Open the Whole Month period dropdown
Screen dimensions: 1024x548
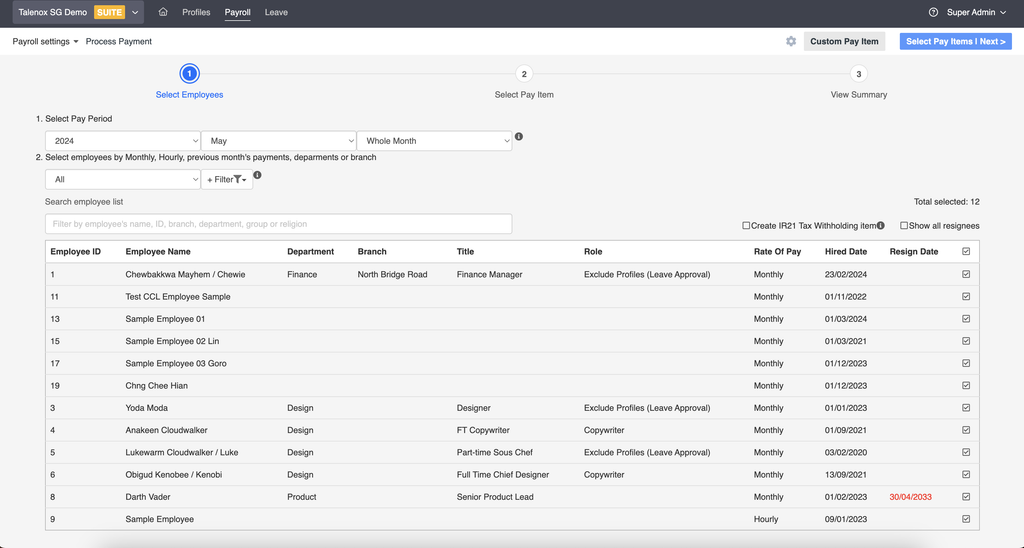point(434,140)
